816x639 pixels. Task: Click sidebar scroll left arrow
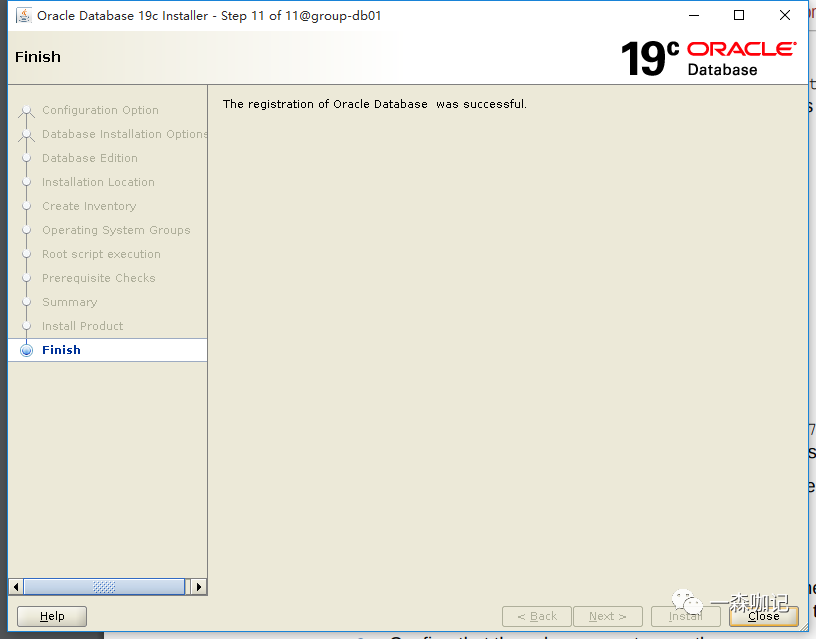pos(16,587)
